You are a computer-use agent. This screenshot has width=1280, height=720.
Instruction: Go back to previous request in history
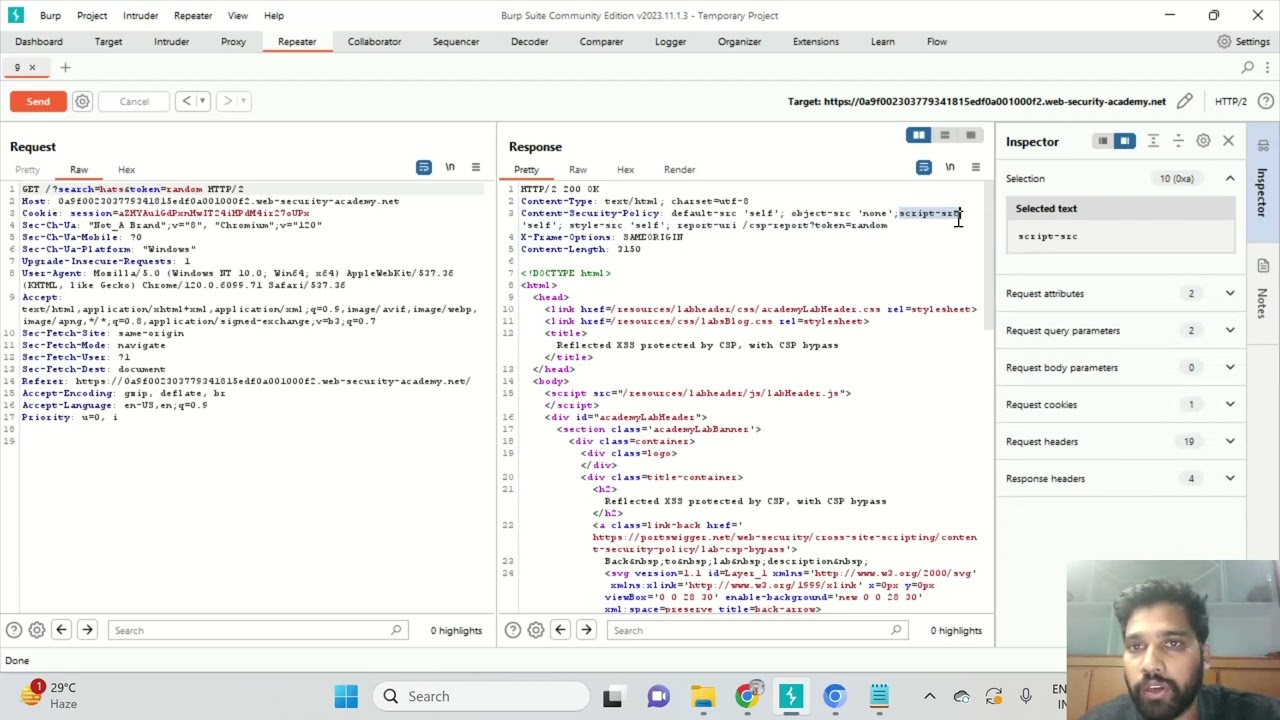tap(186, 101)
